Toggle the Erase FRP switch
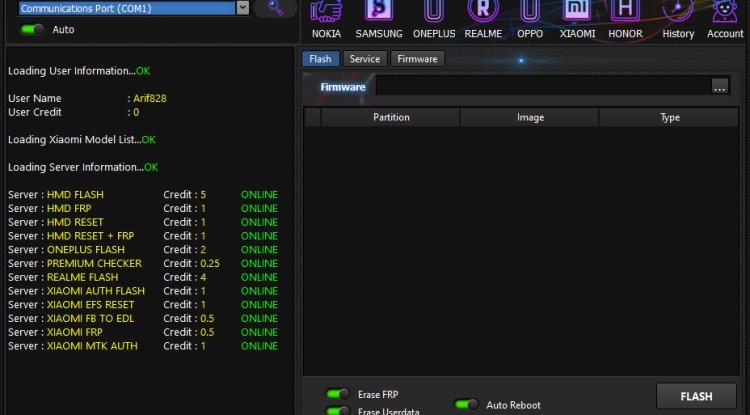 [338, 394]
